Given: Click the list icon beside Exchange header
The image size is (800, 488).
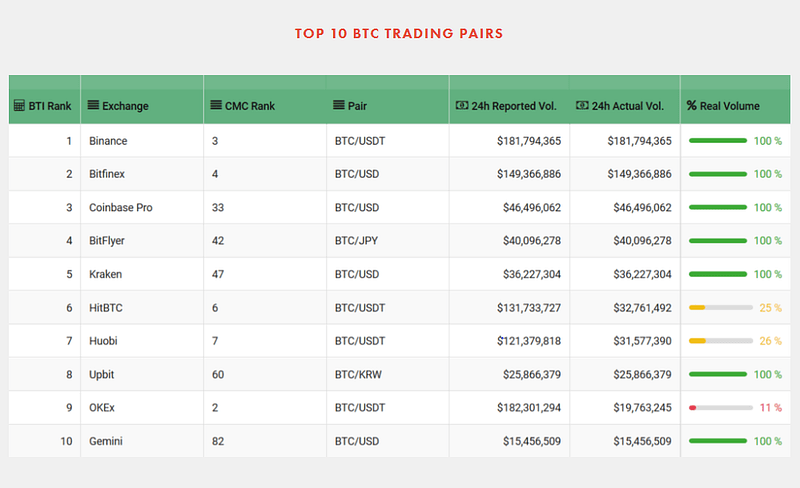Looking at the screenshot, I should point(93,105).
